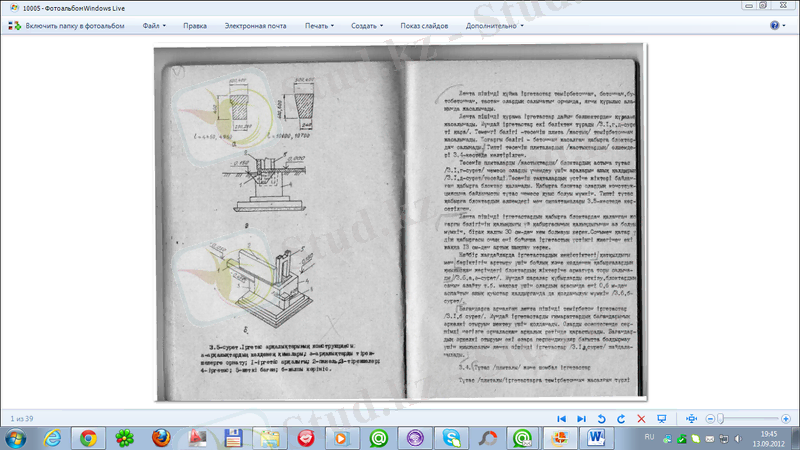Open the Файл dropdown menu

153,25
